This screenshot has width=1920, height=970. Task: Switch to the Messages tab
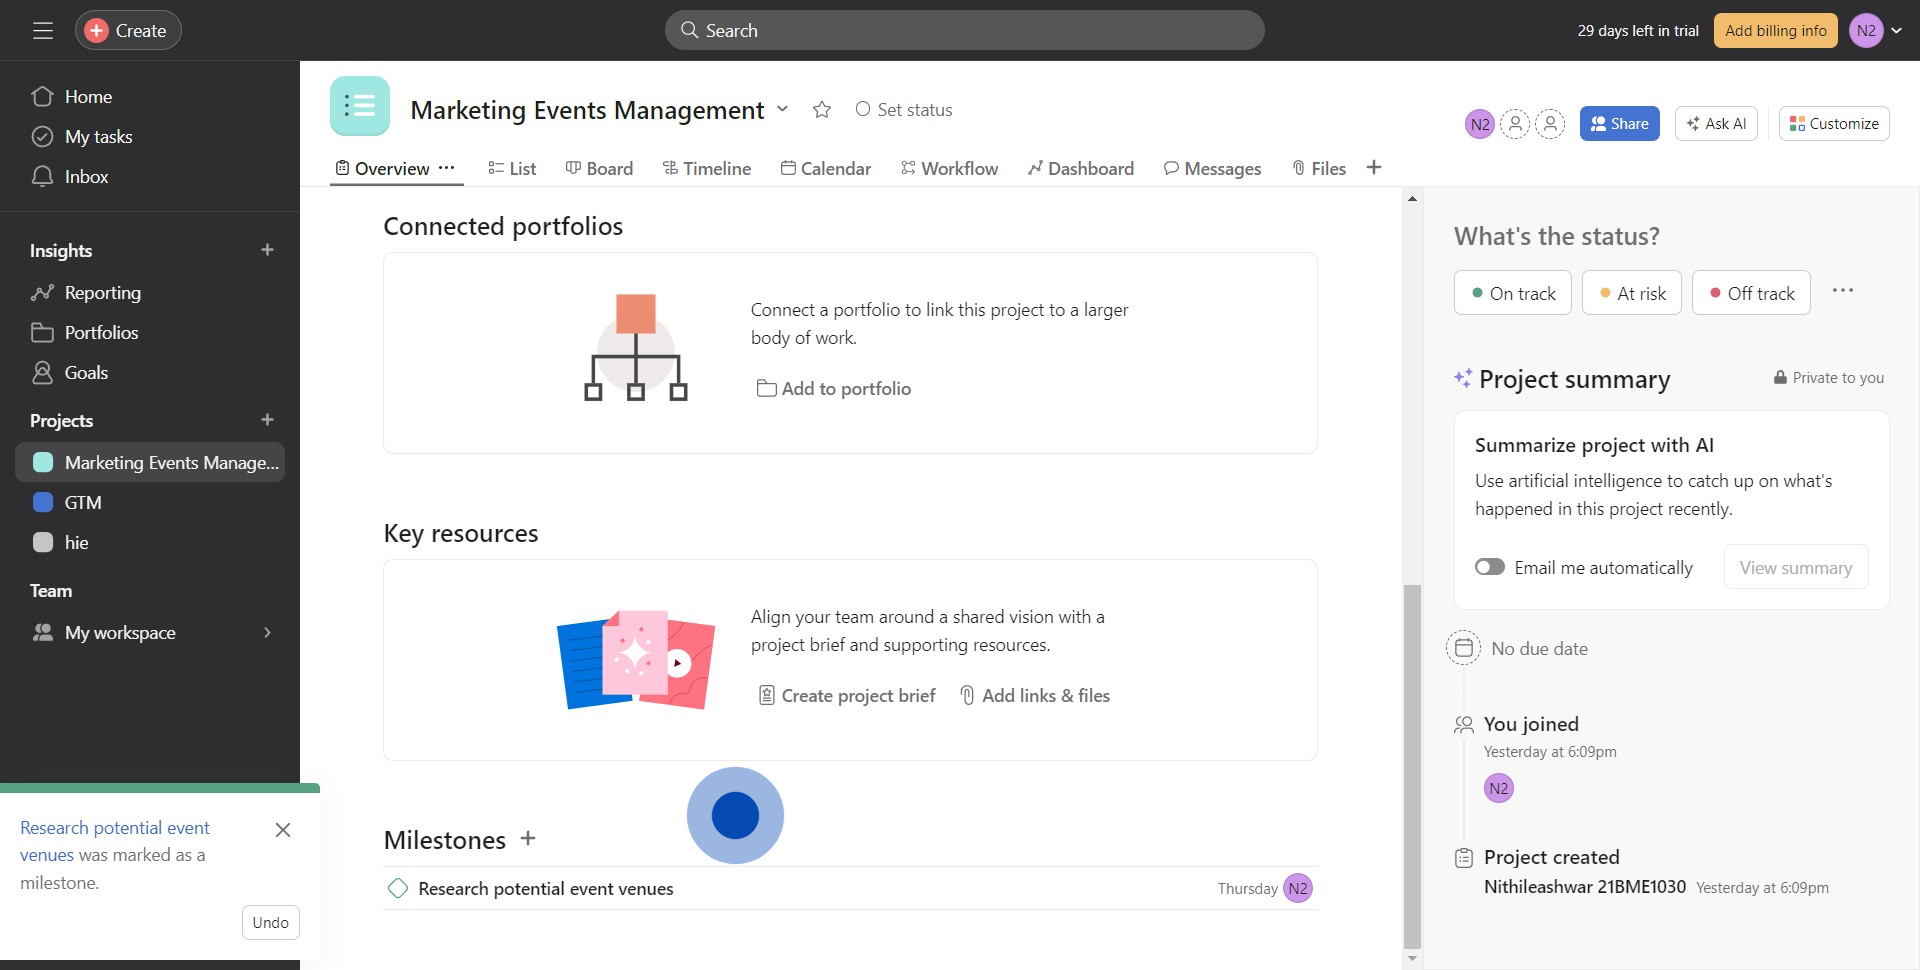[x=1212, y=169]
